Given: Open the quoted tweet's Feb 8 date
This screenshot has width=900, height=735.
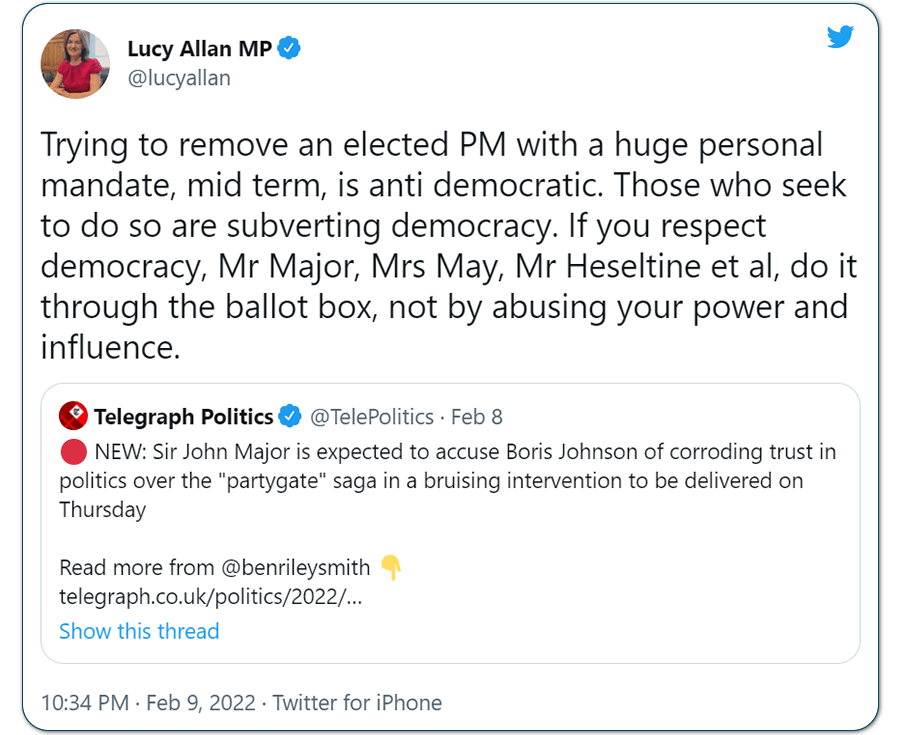Looking at the screenshot, I should [476, 417].
